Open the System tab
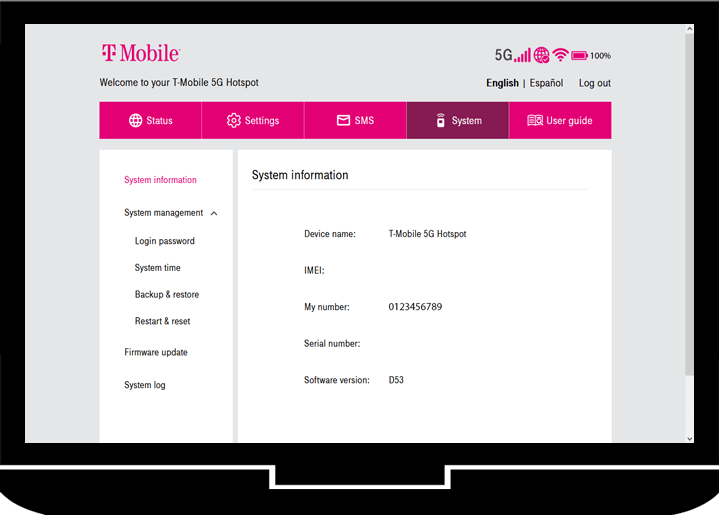The image size is (719, 515). coord(457,121)
